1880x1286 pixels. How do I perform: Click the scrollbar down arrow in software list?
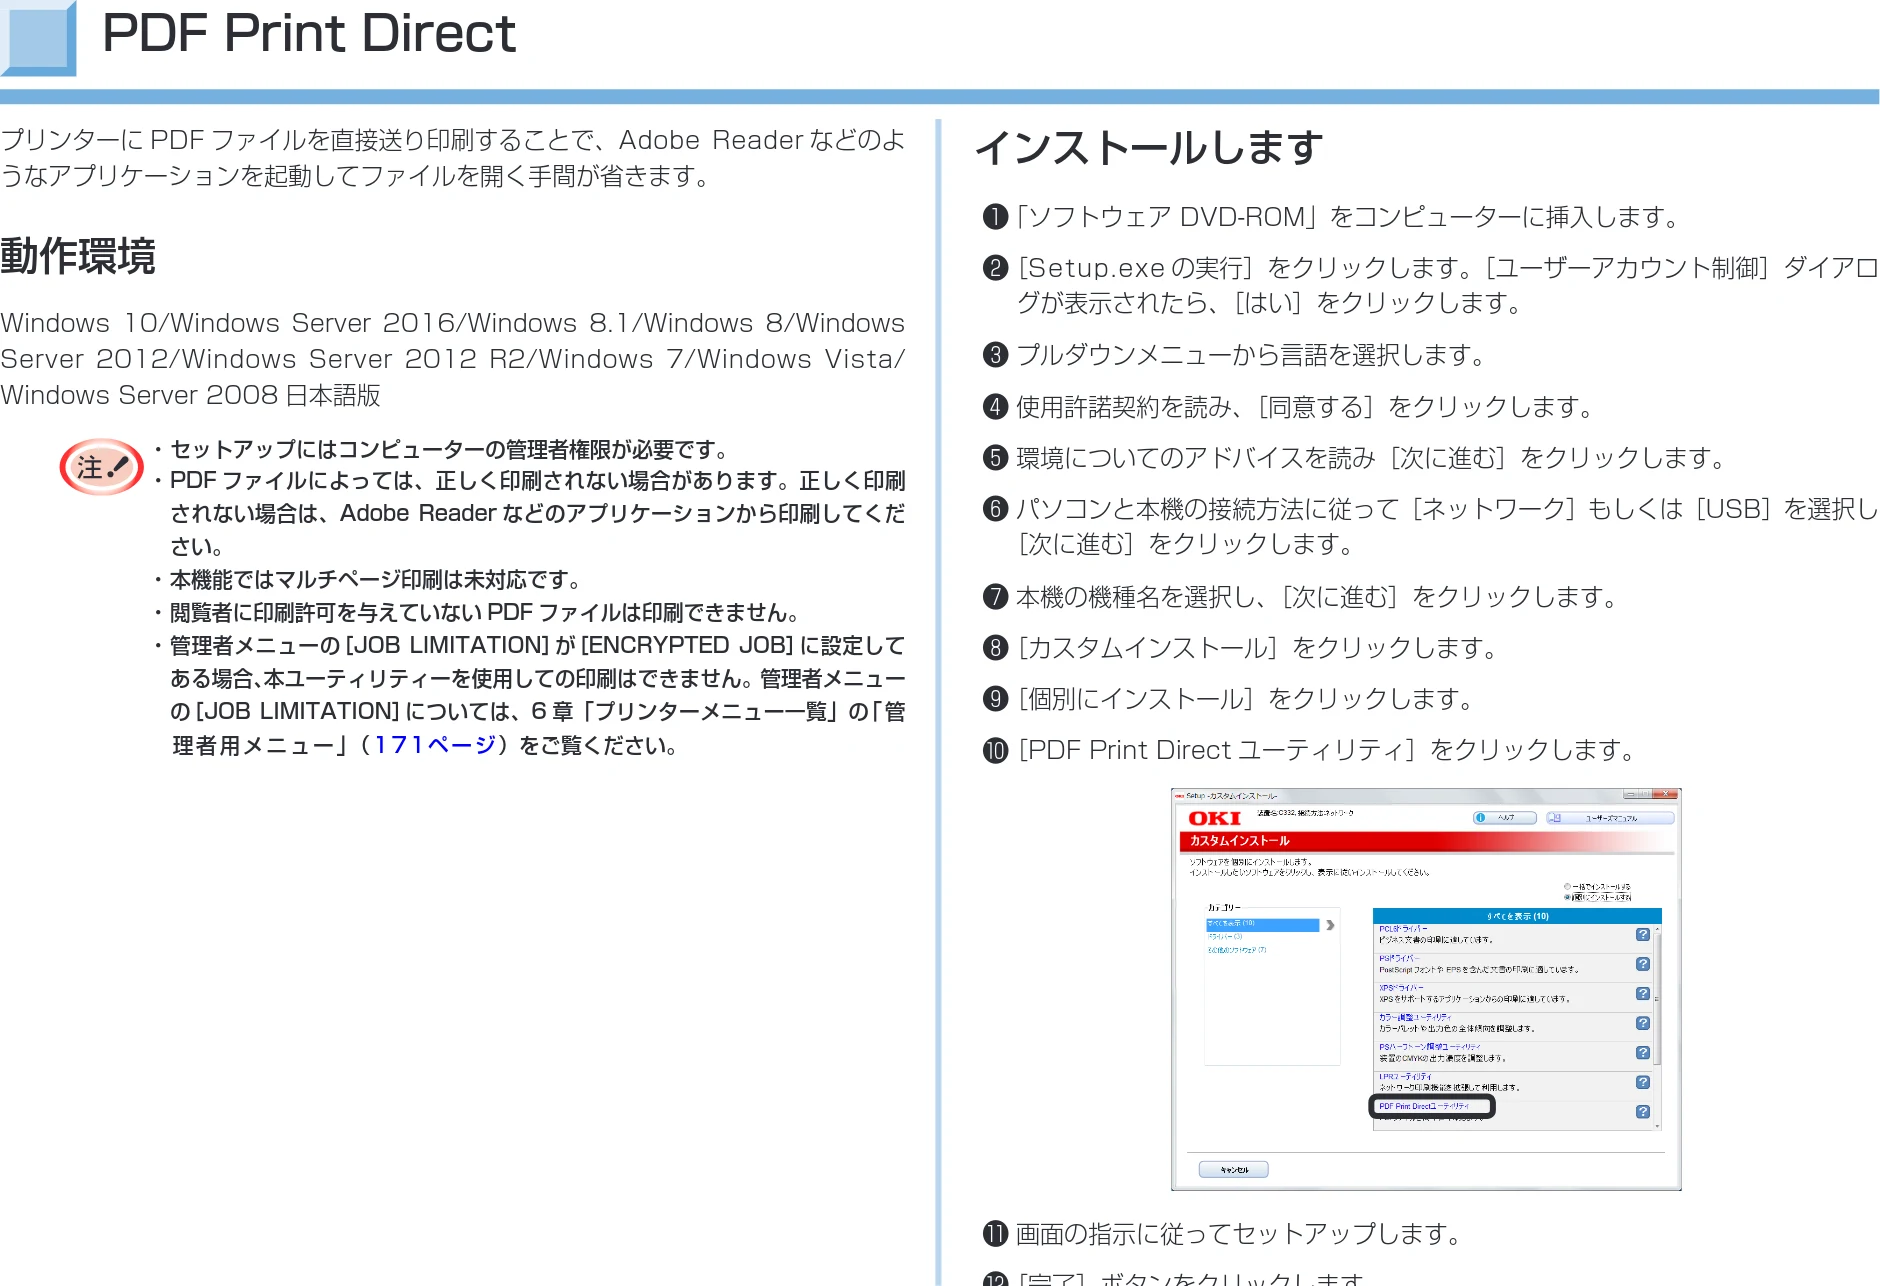[1657, 1126]
